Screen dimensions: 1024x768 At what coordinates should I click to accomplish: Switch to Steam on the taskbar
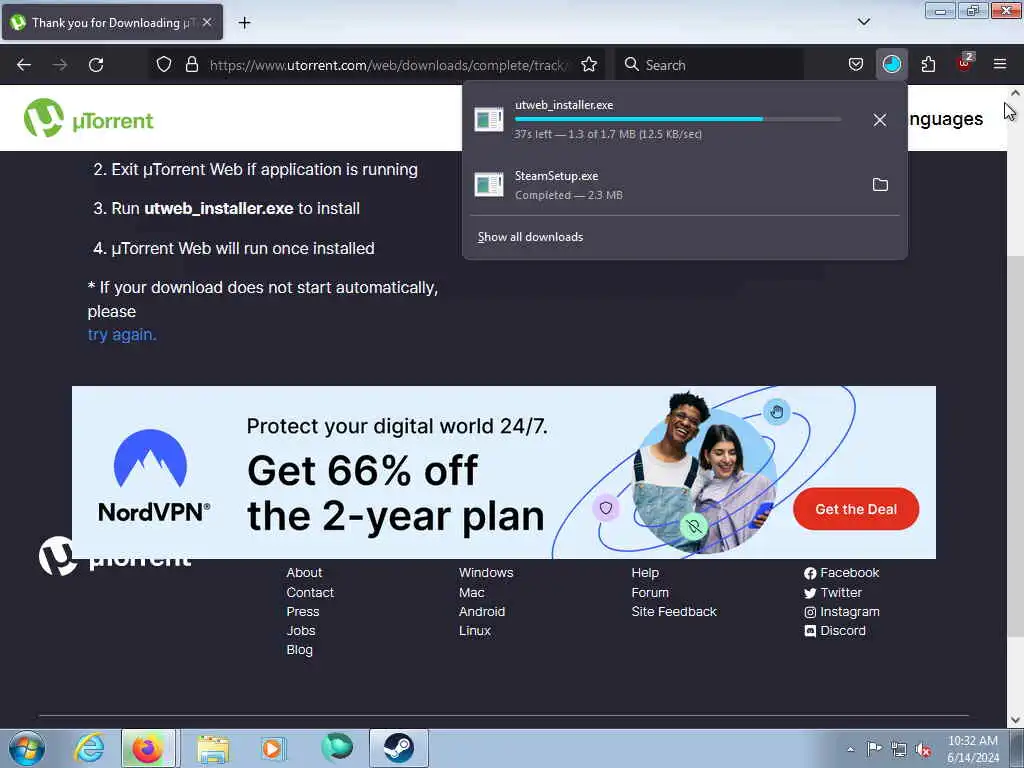tap(398, 748)
